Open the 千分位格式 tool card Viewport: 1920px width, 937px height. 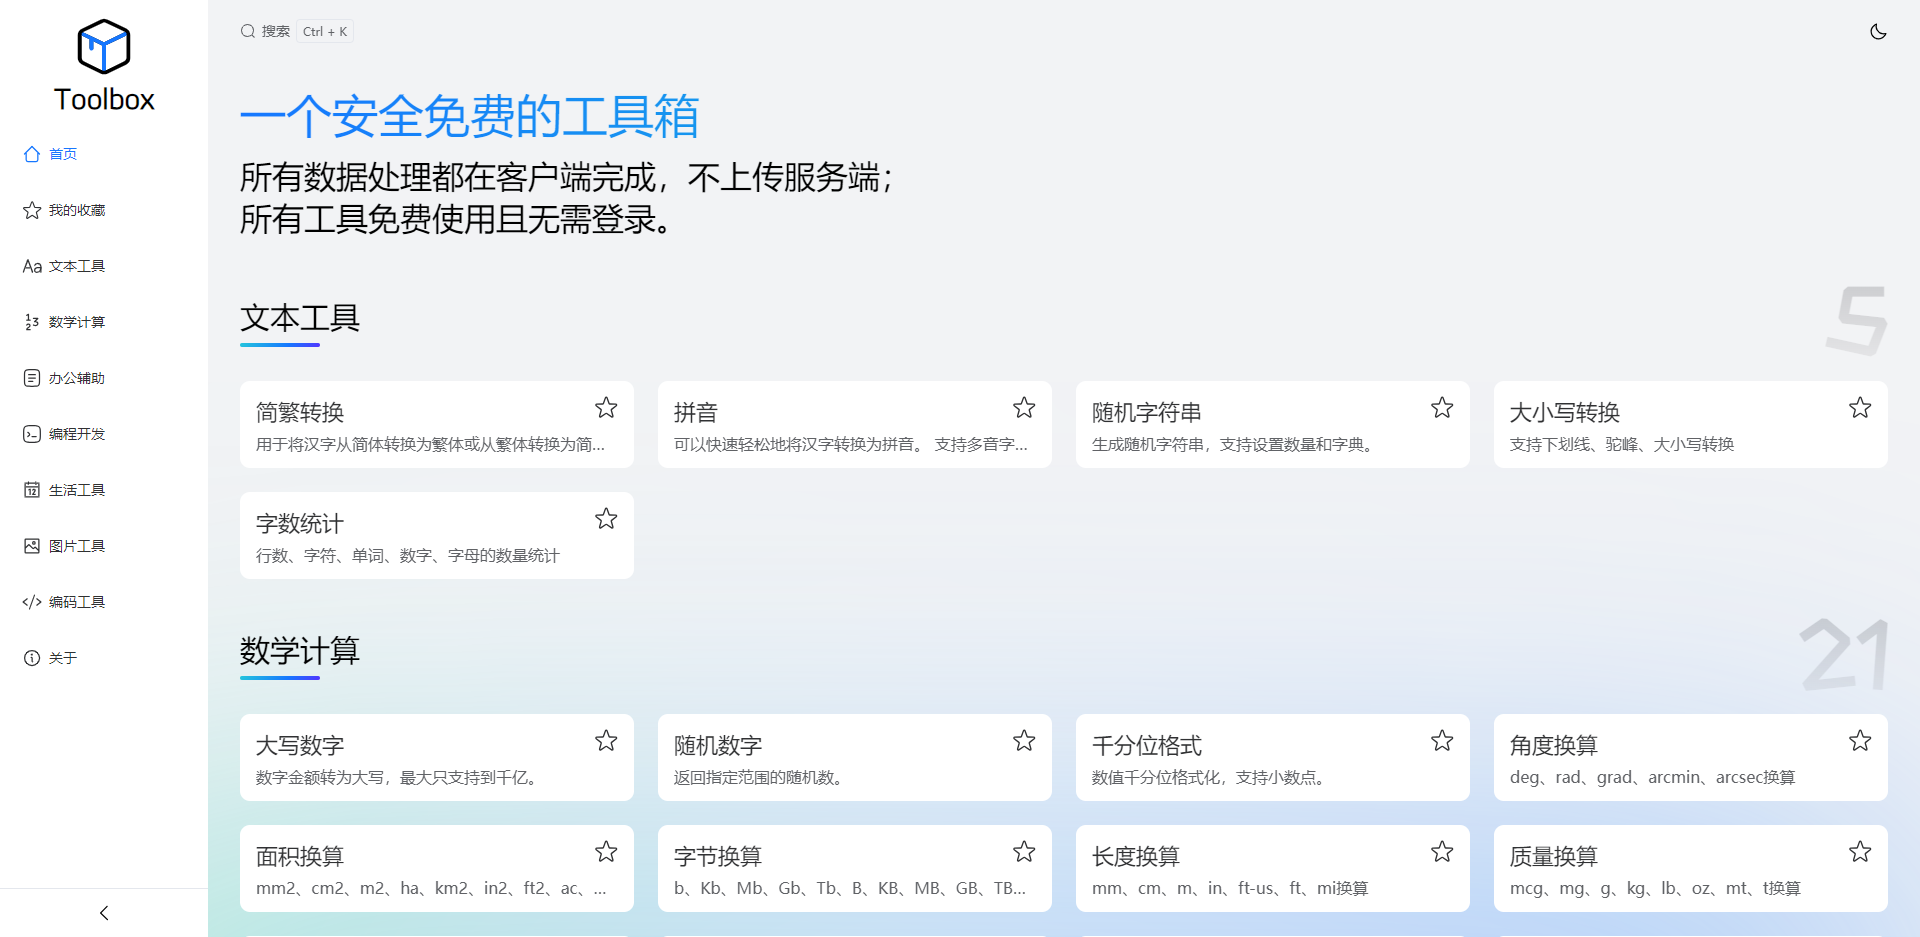tap(1273, 757)
